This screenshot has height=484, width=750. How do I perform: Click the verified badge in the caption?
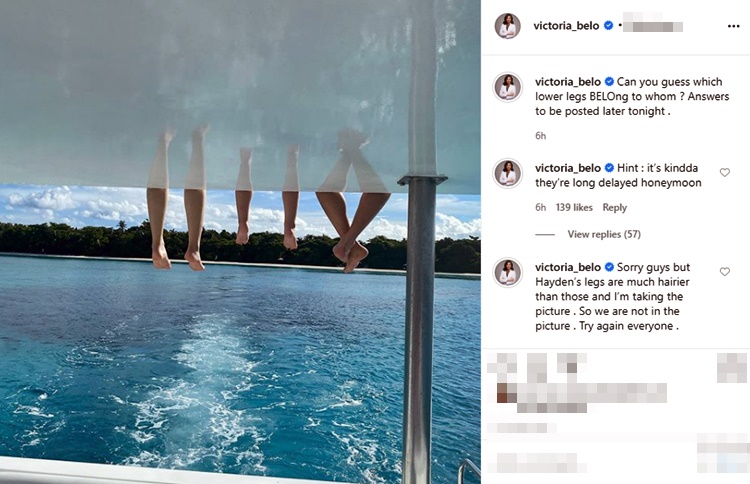[x=609, y=82]
